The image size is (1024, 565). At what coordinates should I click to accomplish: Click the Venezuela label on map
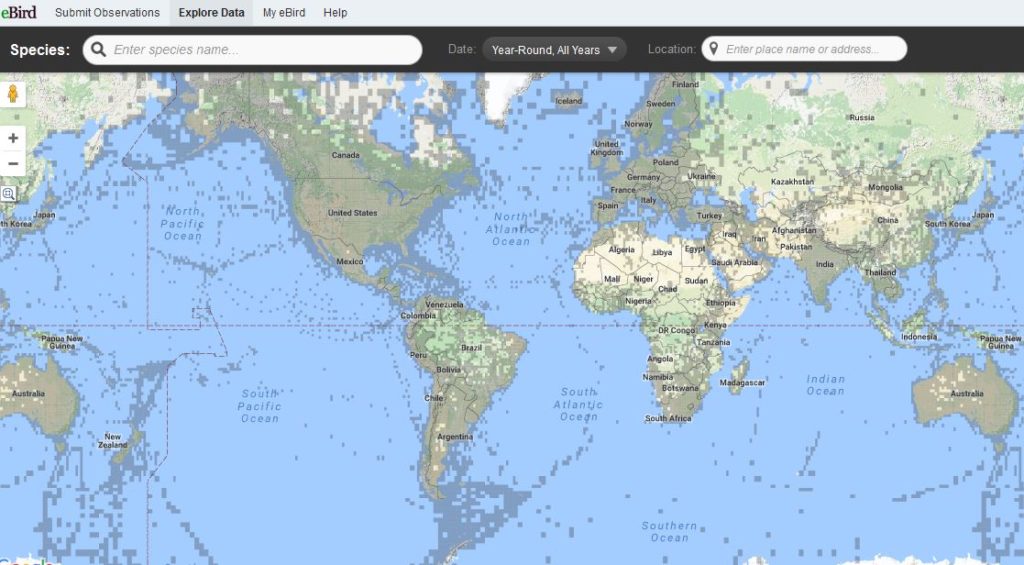pyautogui.click(x=444, y=304)
